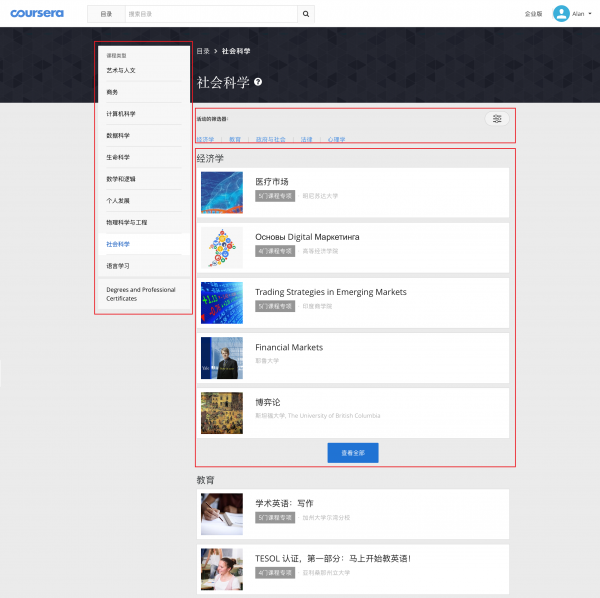600x598 pixels.
Task: Click the 4门课程专项 badge under TESOL
Action: pyautogui.click(x=275, y=572)
